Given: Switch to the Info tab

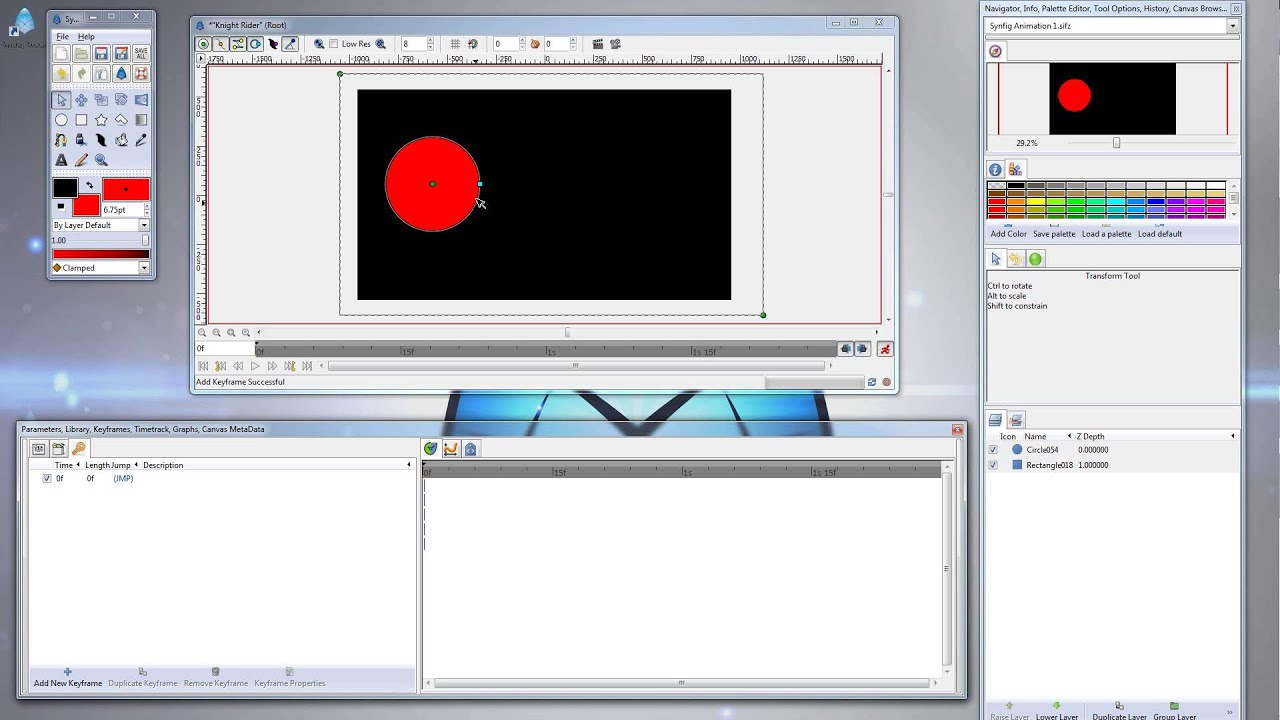Looking at the screenshot, I should pos(995,170).
